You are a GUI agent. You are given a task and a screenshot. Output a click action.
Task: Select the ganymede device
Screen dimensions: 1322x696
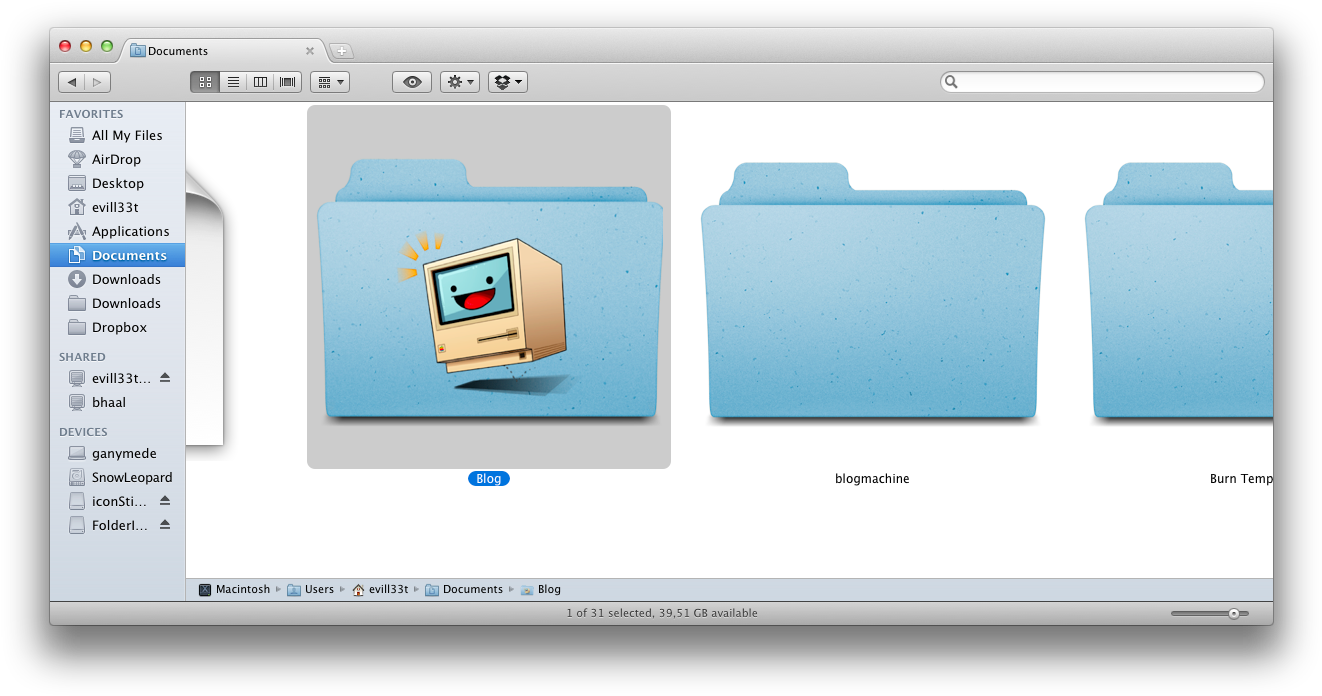[117, 453]
